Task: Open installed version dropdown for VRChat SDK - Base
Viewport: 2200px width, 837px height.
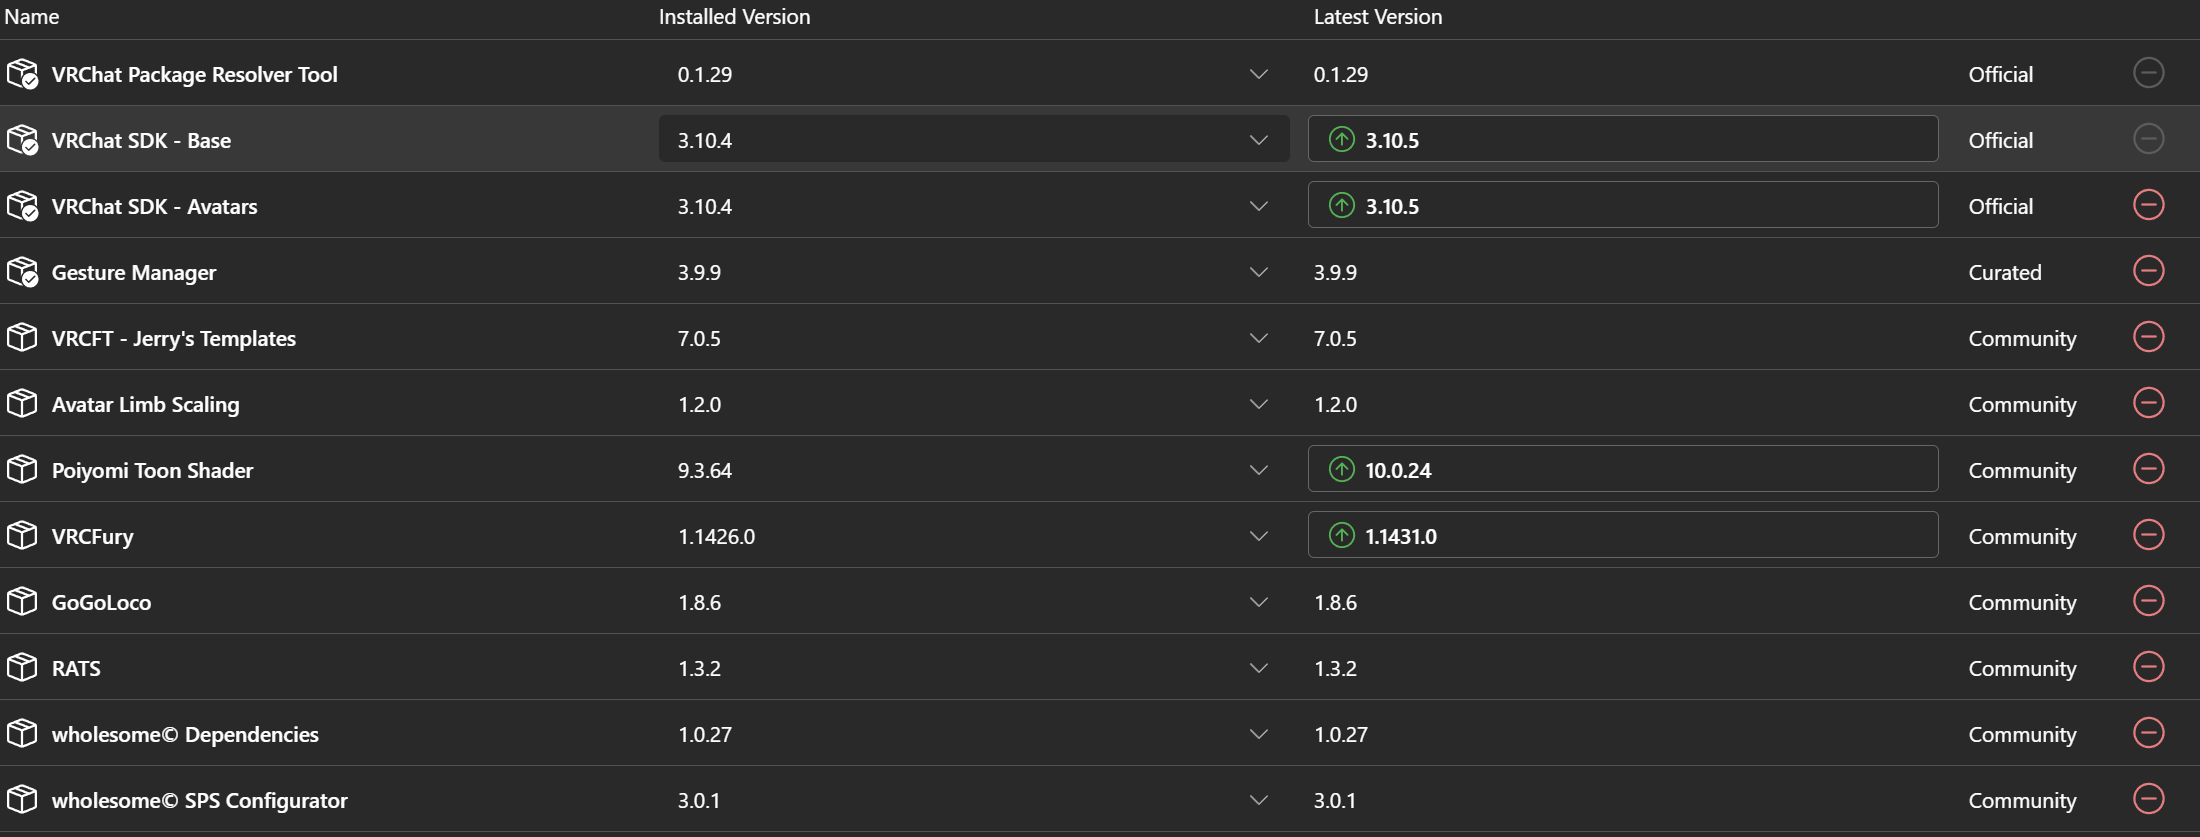Action: (x=973, y=139)
